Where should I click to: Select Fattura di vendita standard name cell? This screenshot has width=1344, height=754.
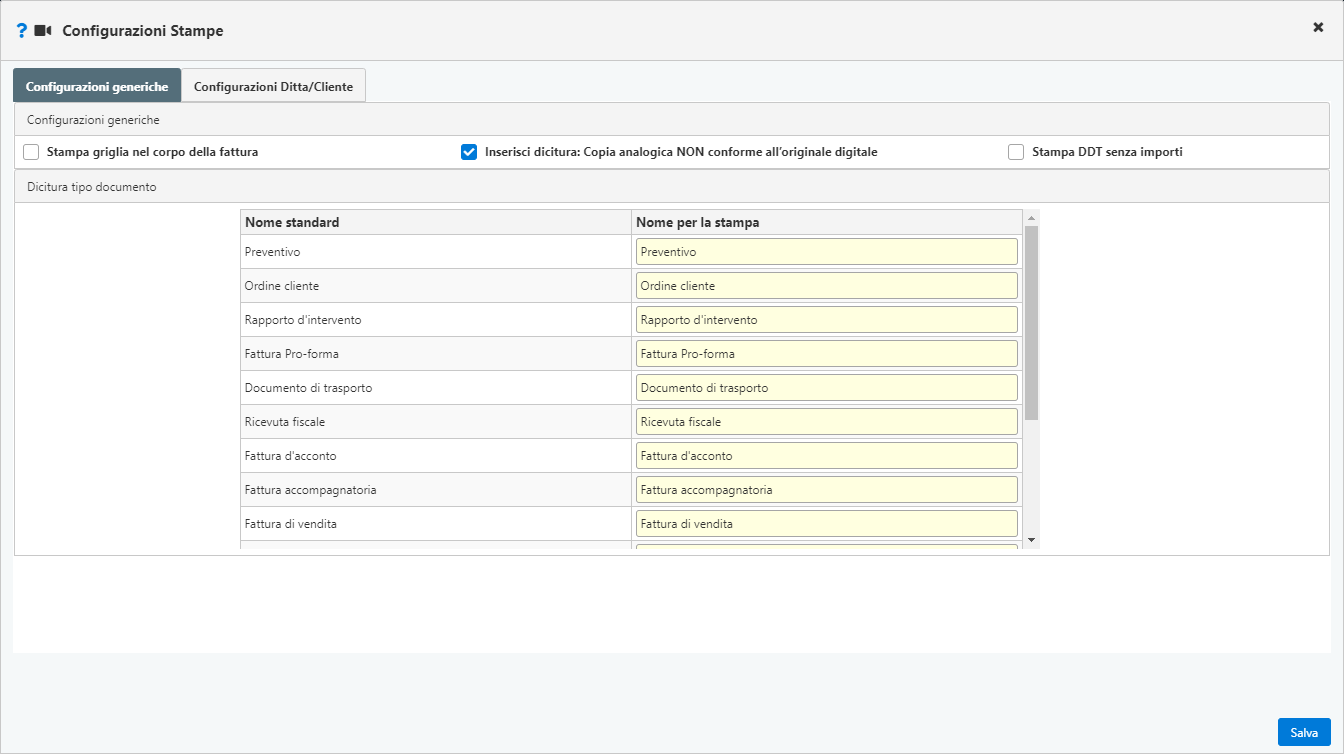pyautogui.click(x=436, y=524)
